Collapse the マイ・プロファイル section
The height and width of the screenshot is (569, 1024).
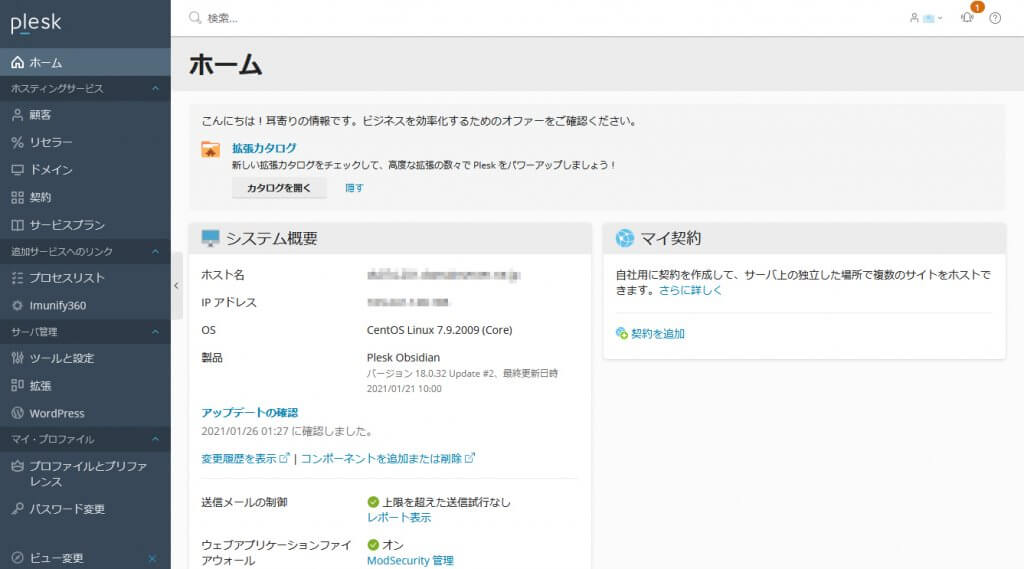pyautogui.click(x=155, y=439)
